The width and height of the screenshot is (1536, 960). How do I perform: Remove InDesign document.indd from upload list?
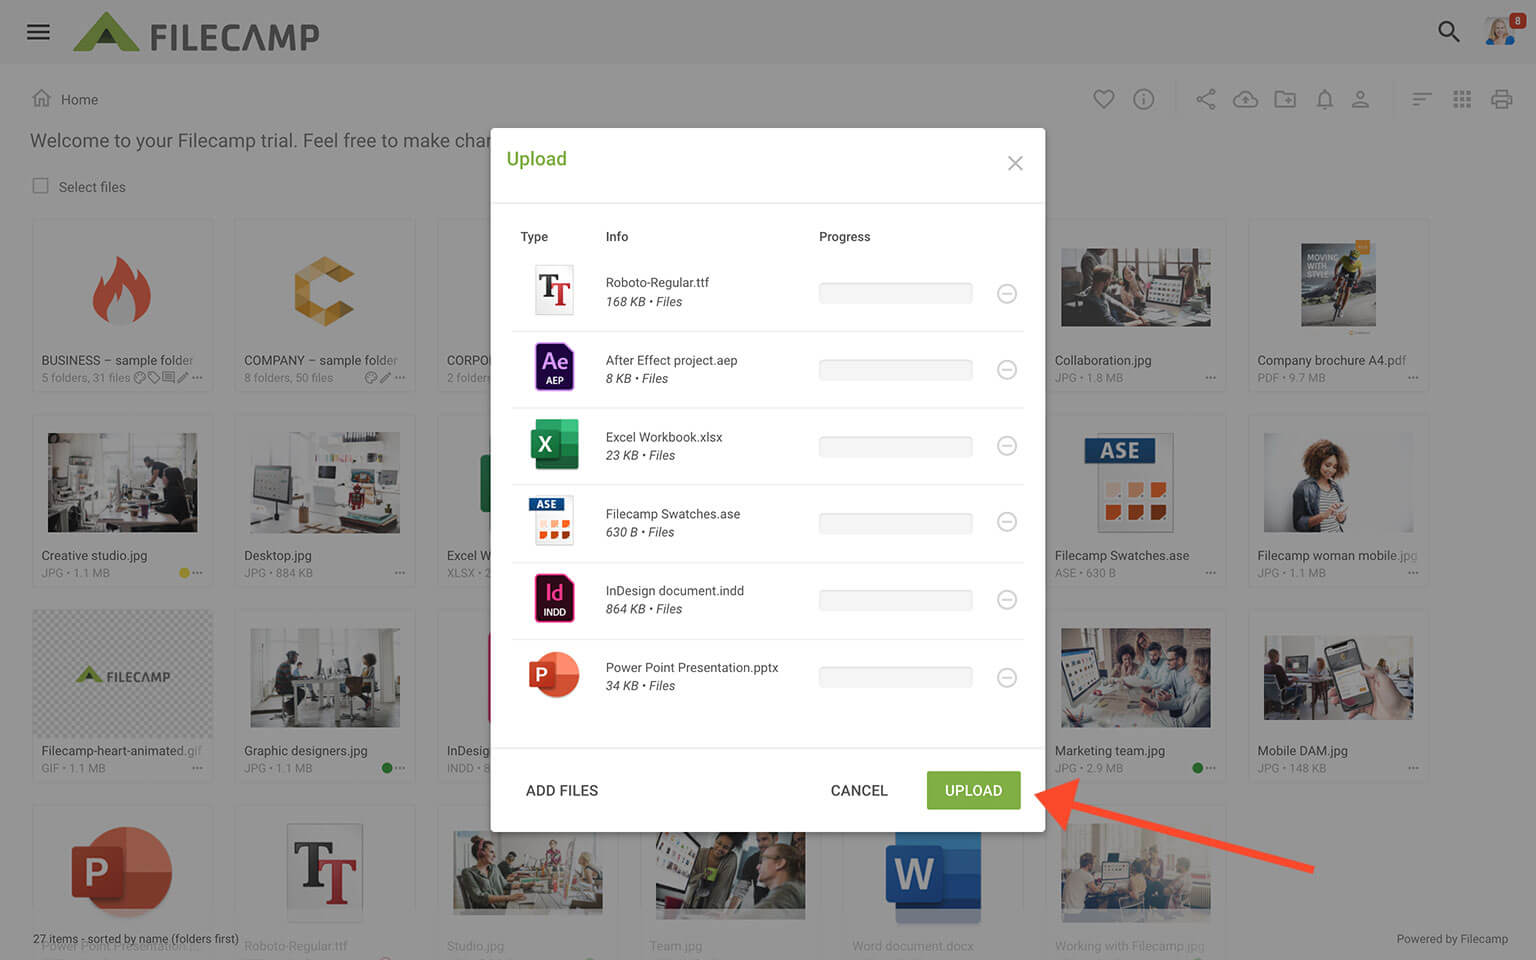1007,600
